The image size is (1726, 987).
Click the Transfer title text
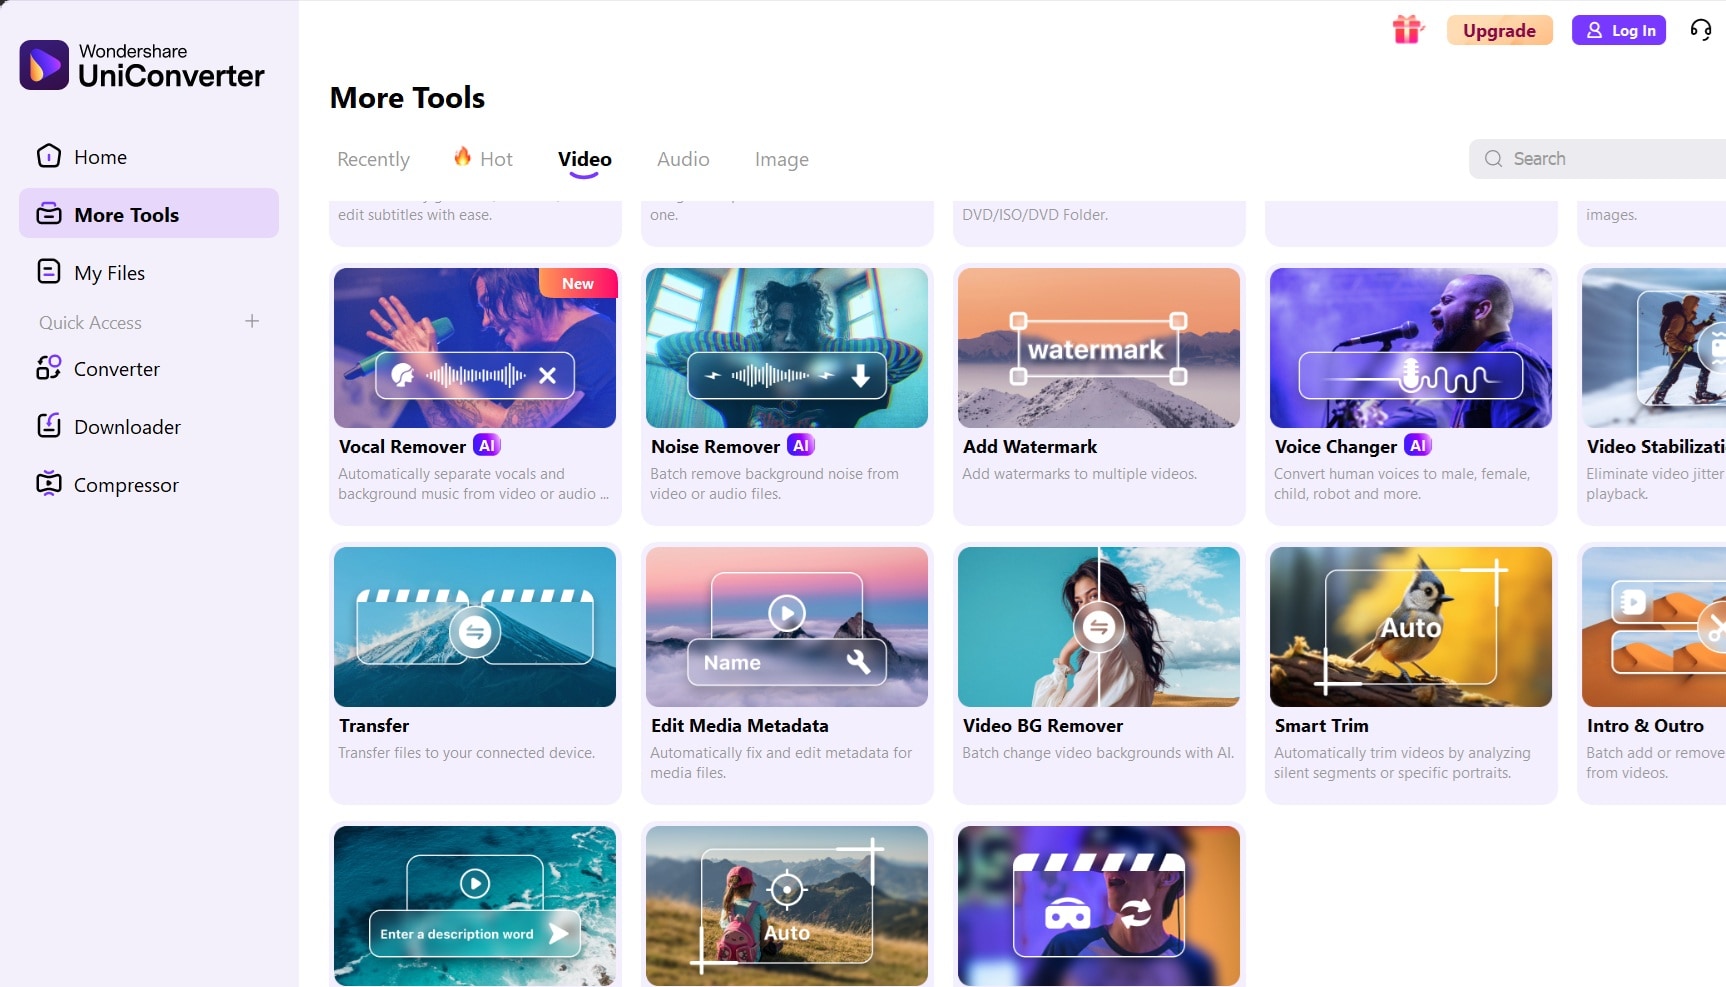point(374,726)
